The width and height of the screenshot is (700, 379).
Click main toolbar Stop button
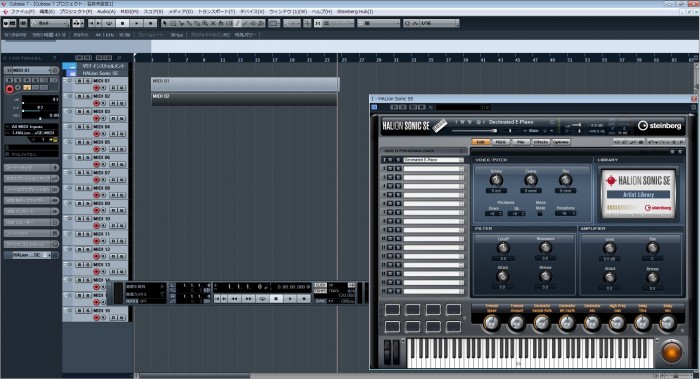click(123, 23)
